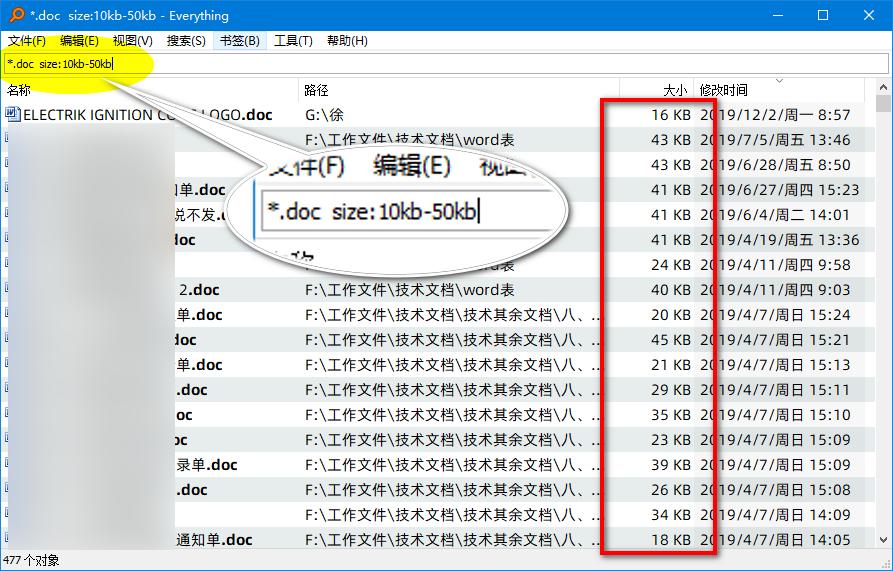Click the scrollbar up arrow

[883, 88]
